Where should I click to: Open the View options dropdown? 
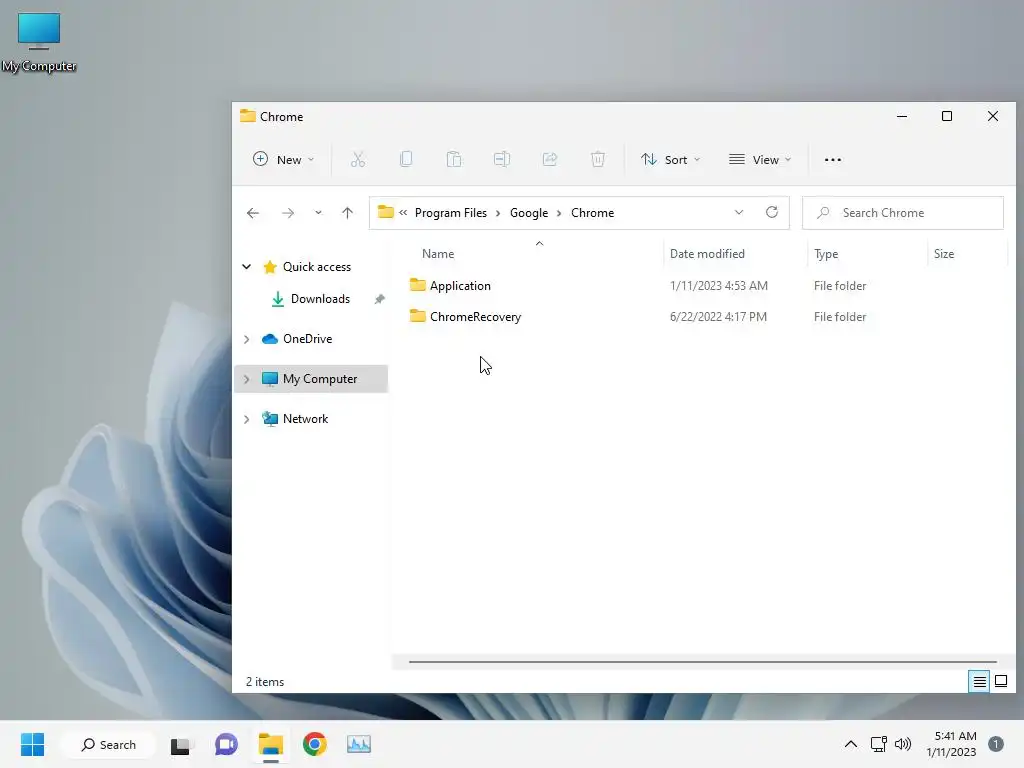pyautogui.click(x=760, y=160)
